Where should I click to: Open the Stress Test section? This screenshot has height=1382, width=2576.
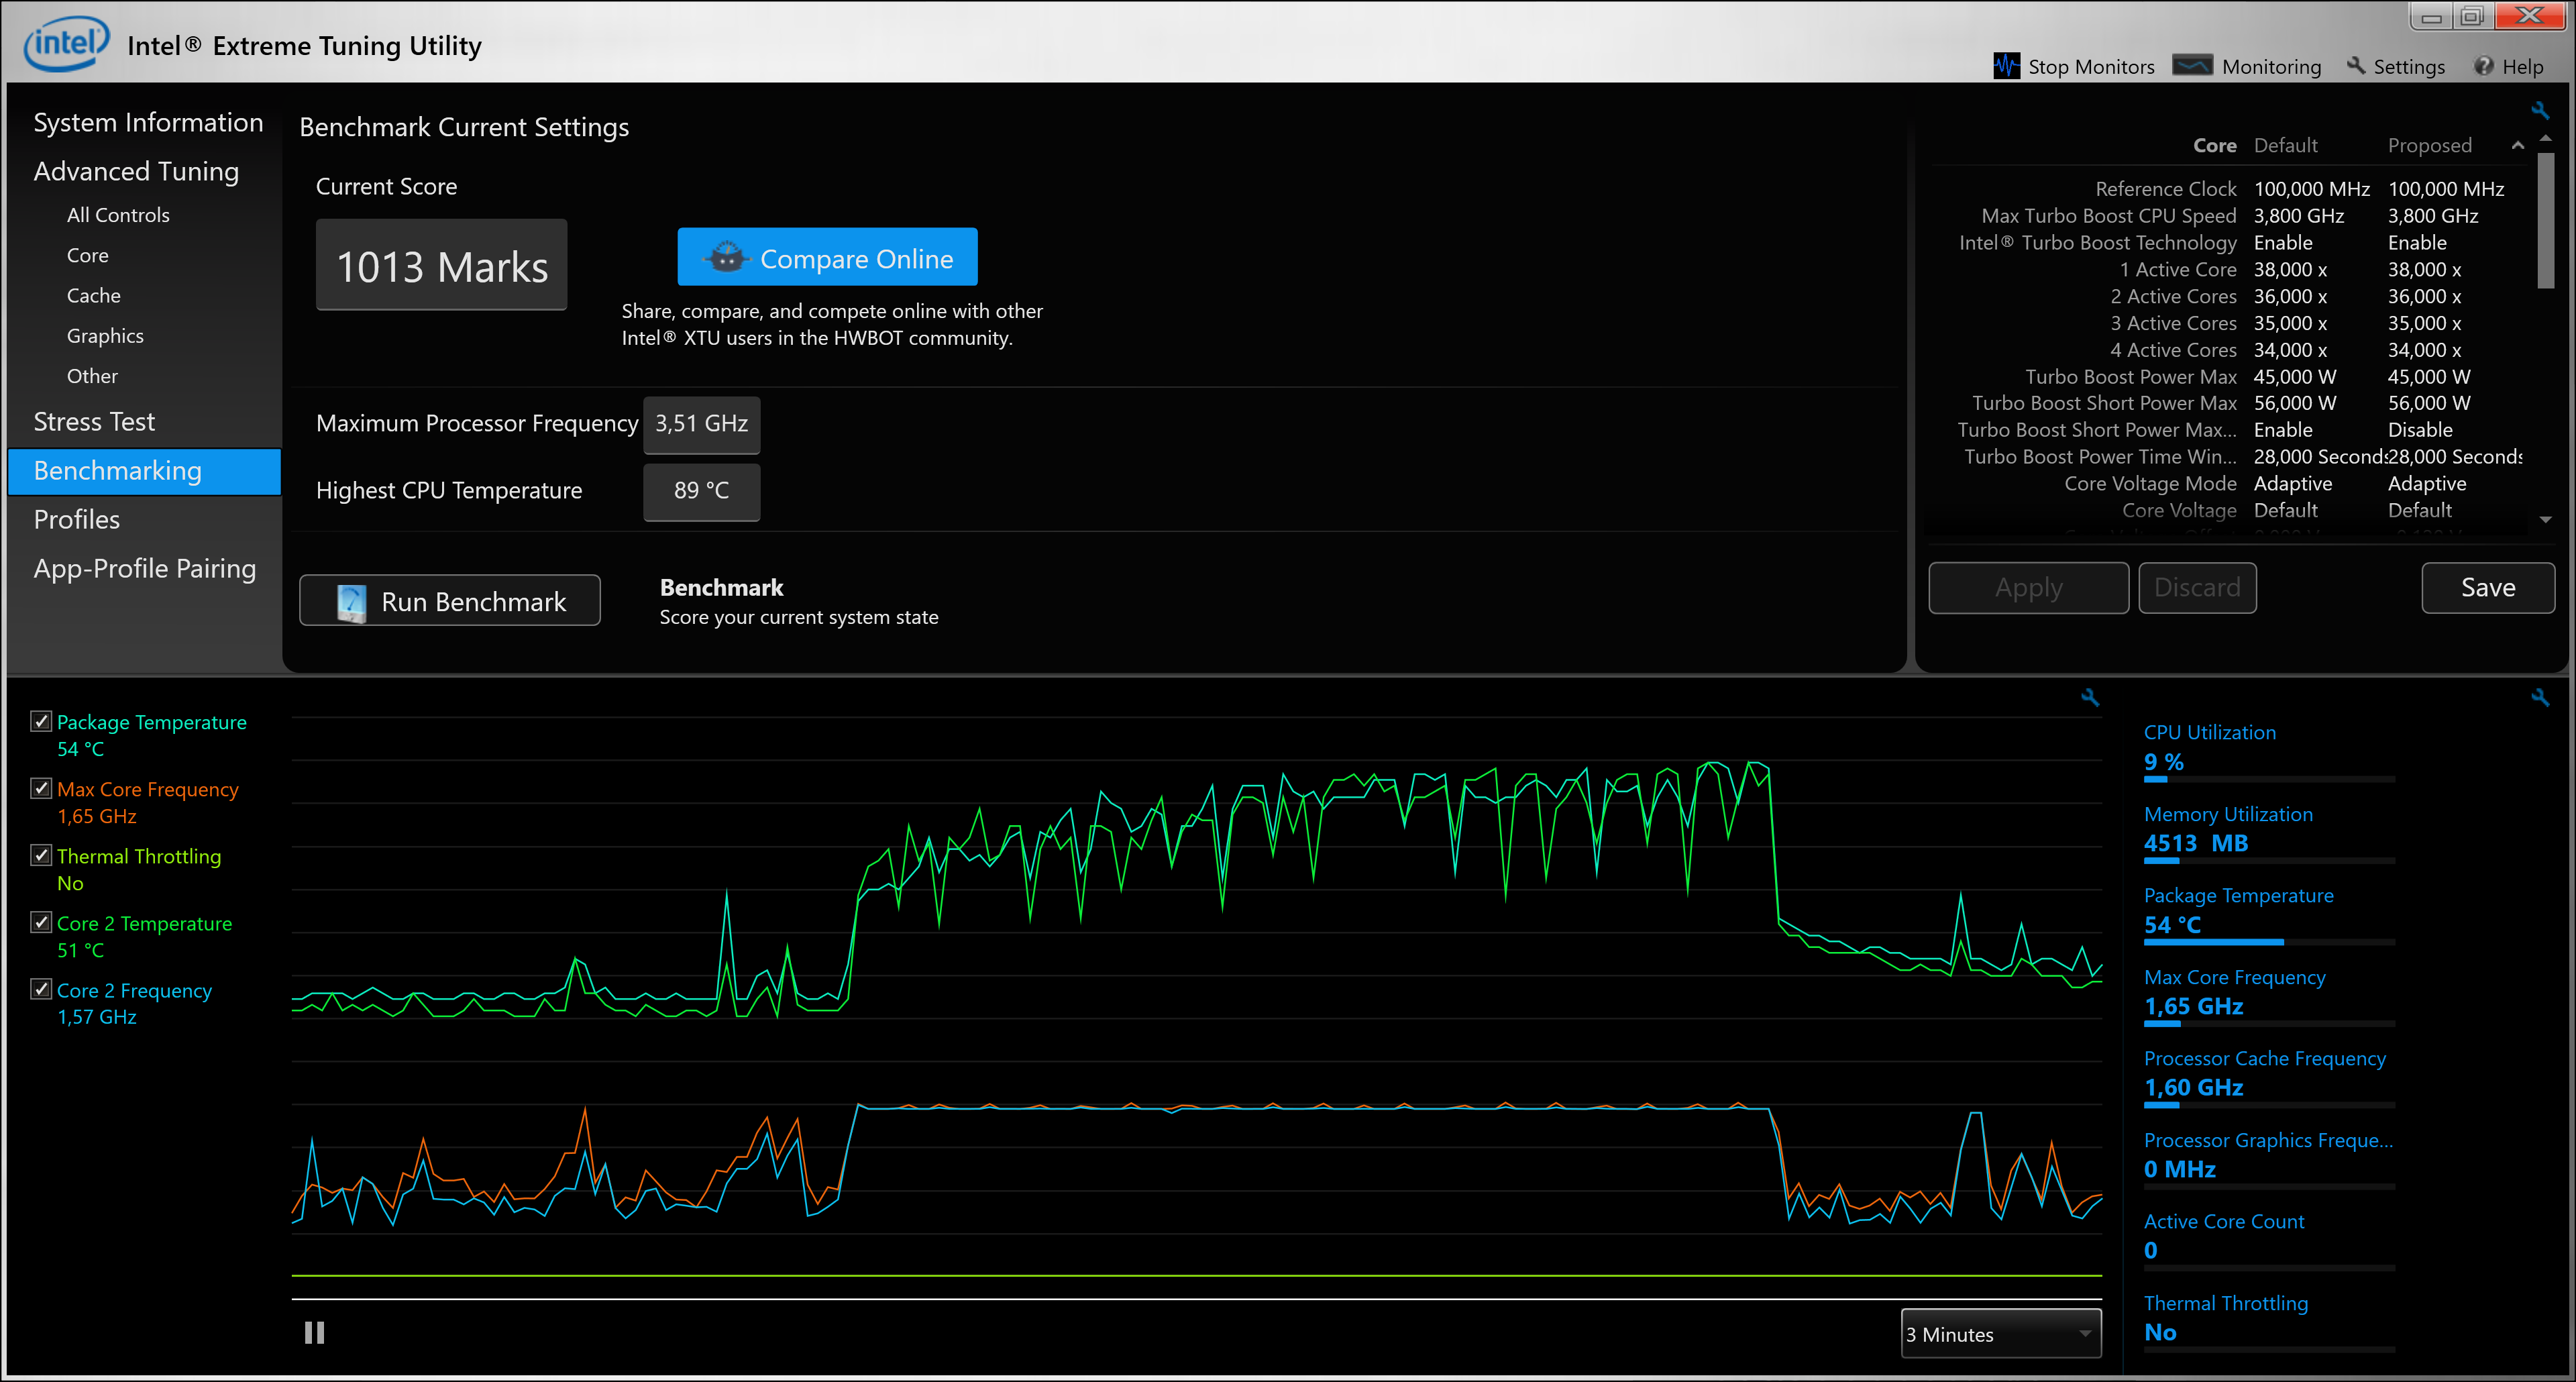click(94, 421)
